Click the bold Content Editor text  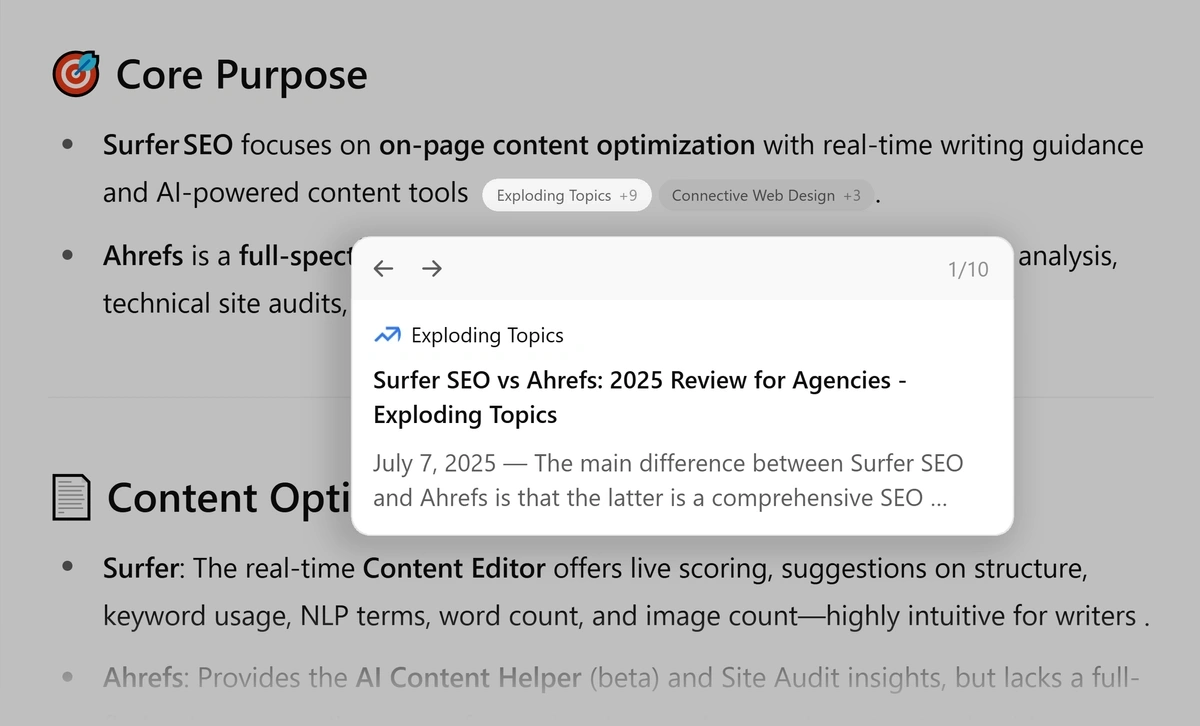click(453, 569)
